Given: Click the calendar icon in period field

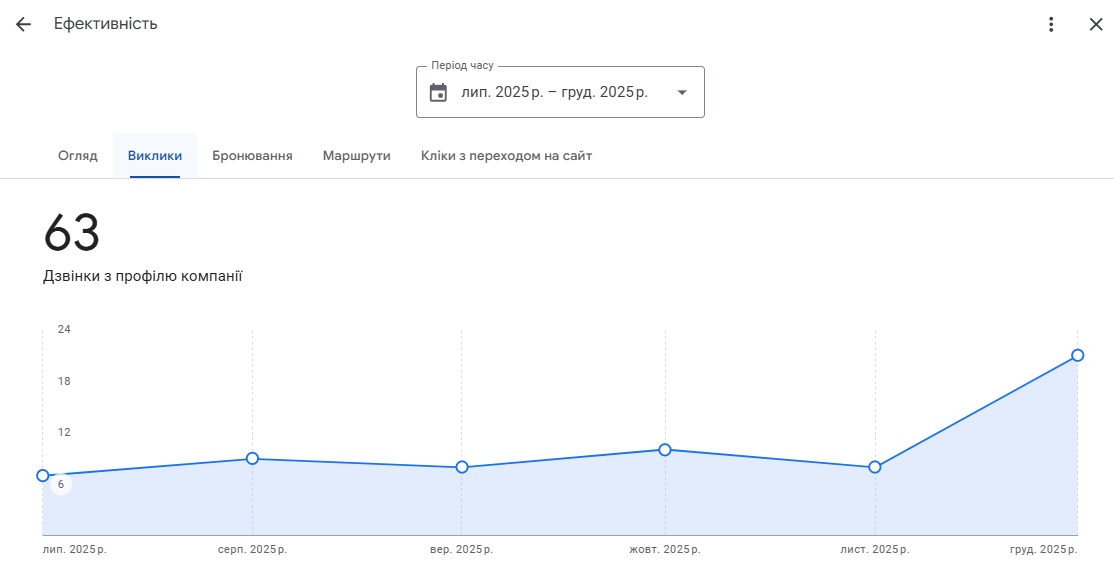Looking at the screenshot, I should tap(438, 92).
